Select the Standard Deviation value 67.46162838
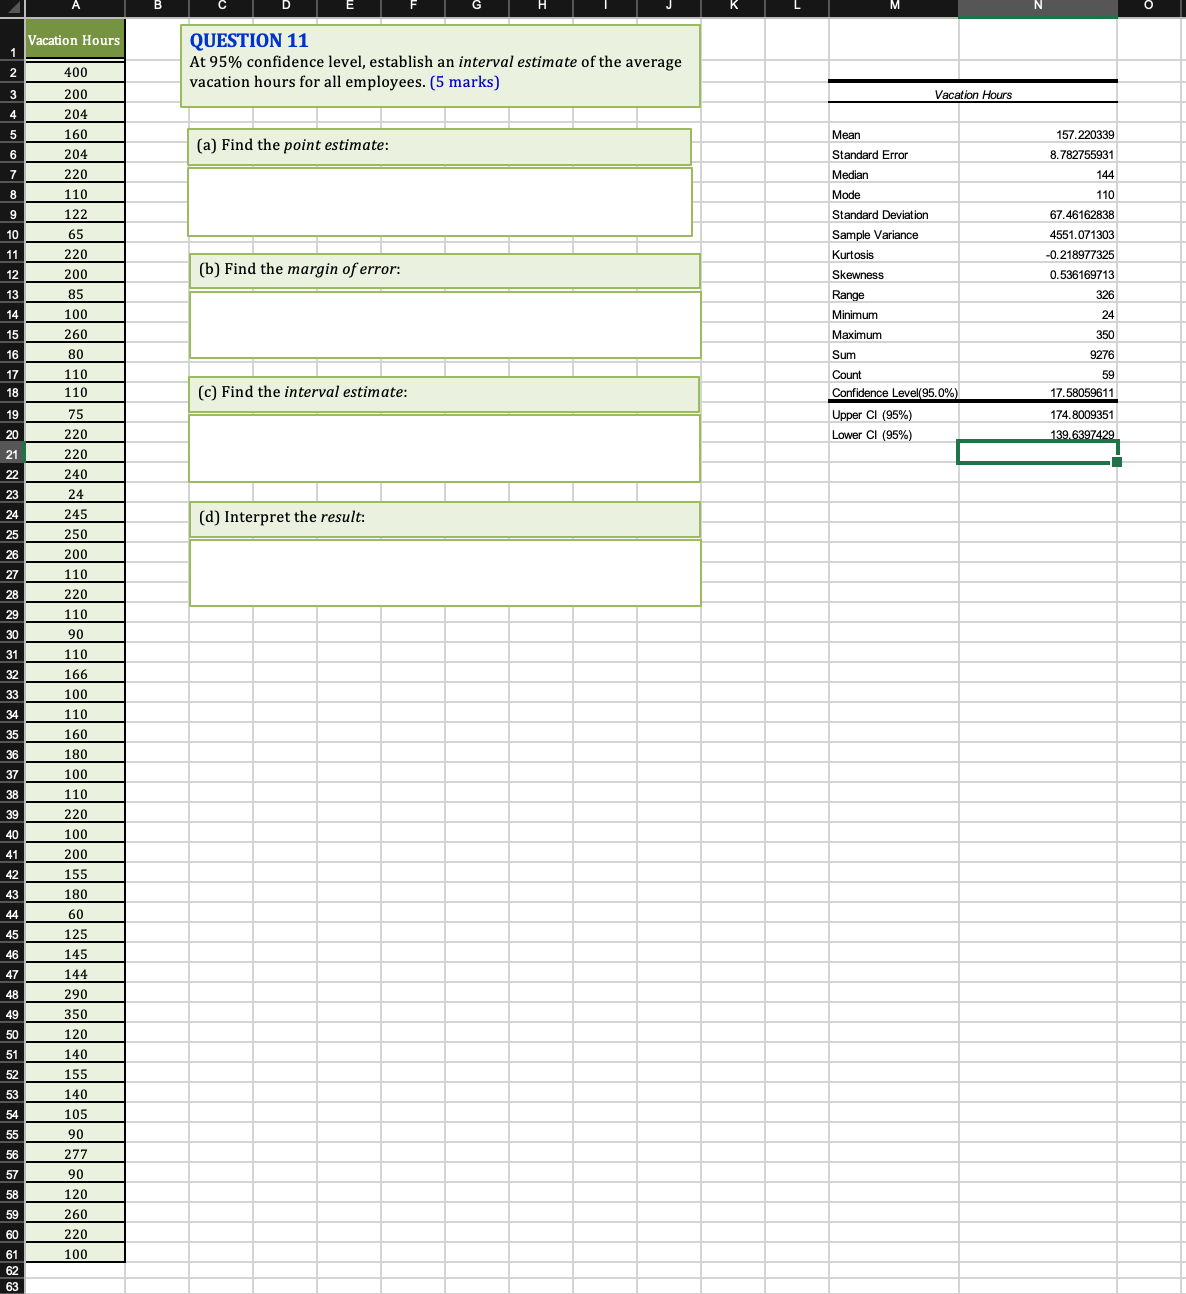 [1037, 214]
